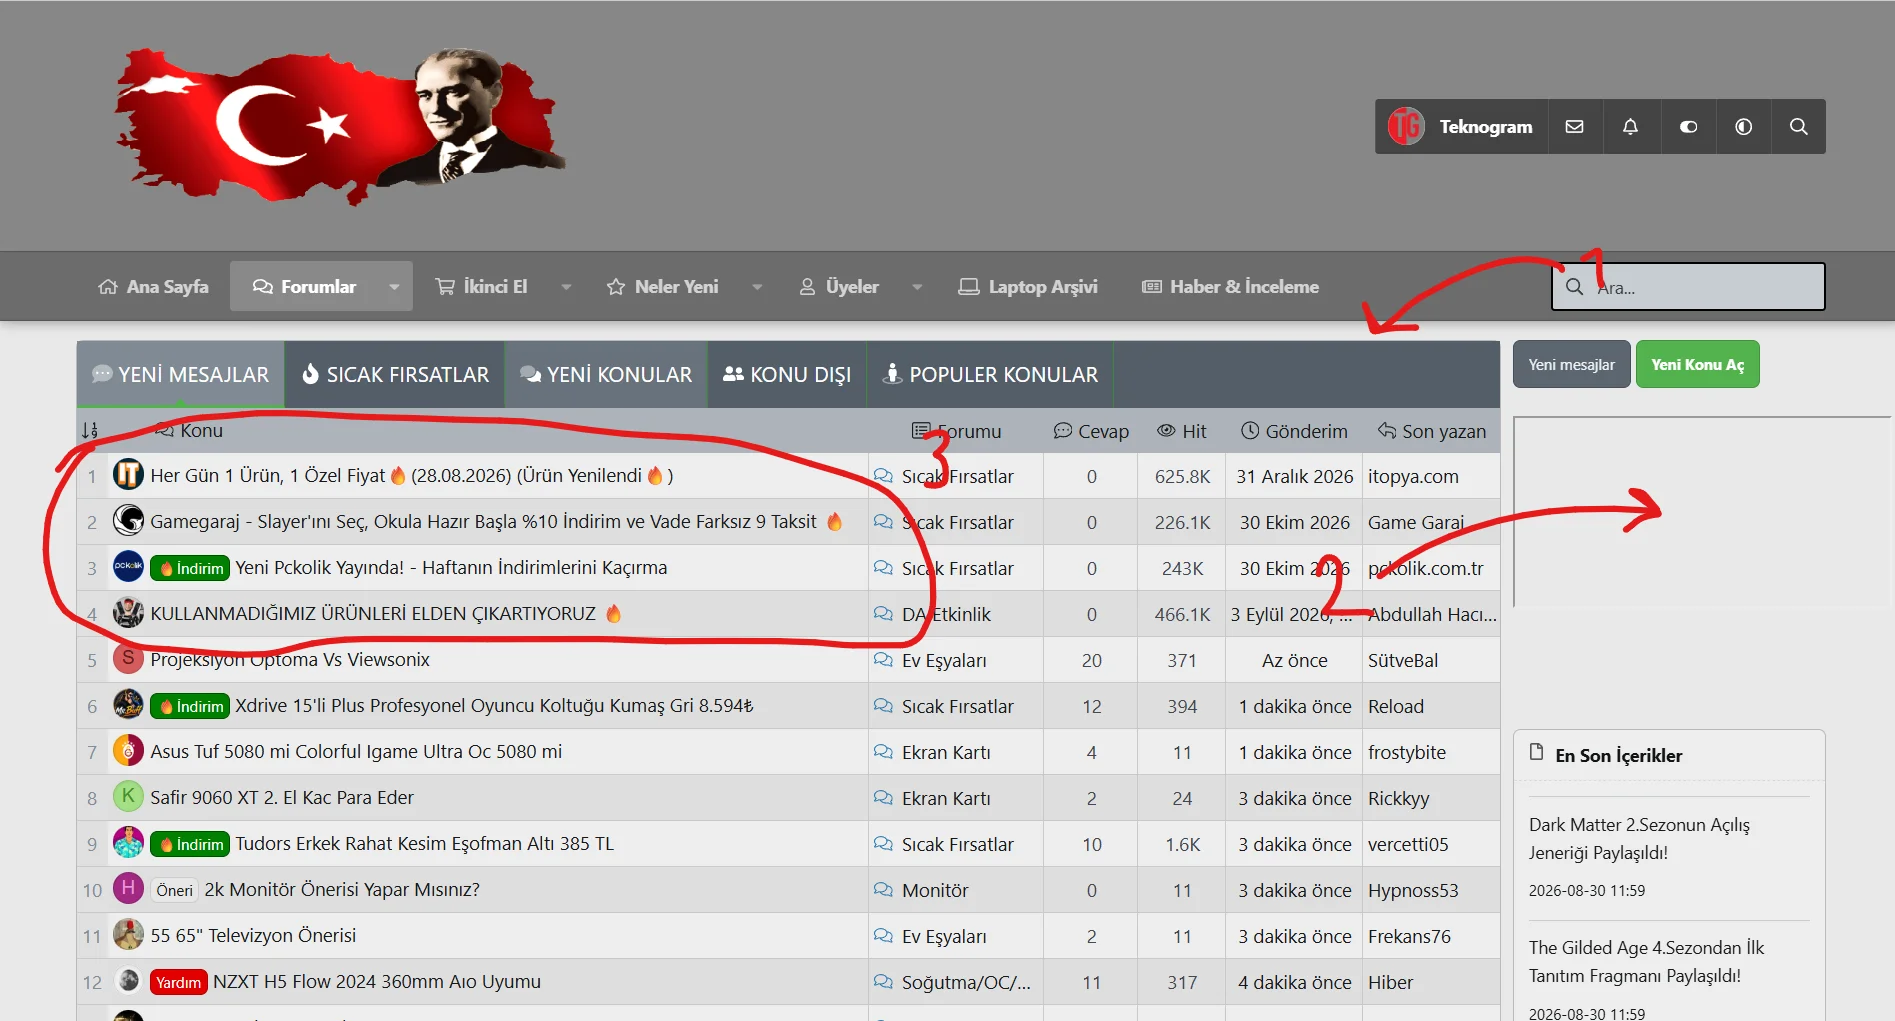1895x1021 pixels.
Task: Expand the Neler Yeni dropdown arrow
Action: point(757,287)
